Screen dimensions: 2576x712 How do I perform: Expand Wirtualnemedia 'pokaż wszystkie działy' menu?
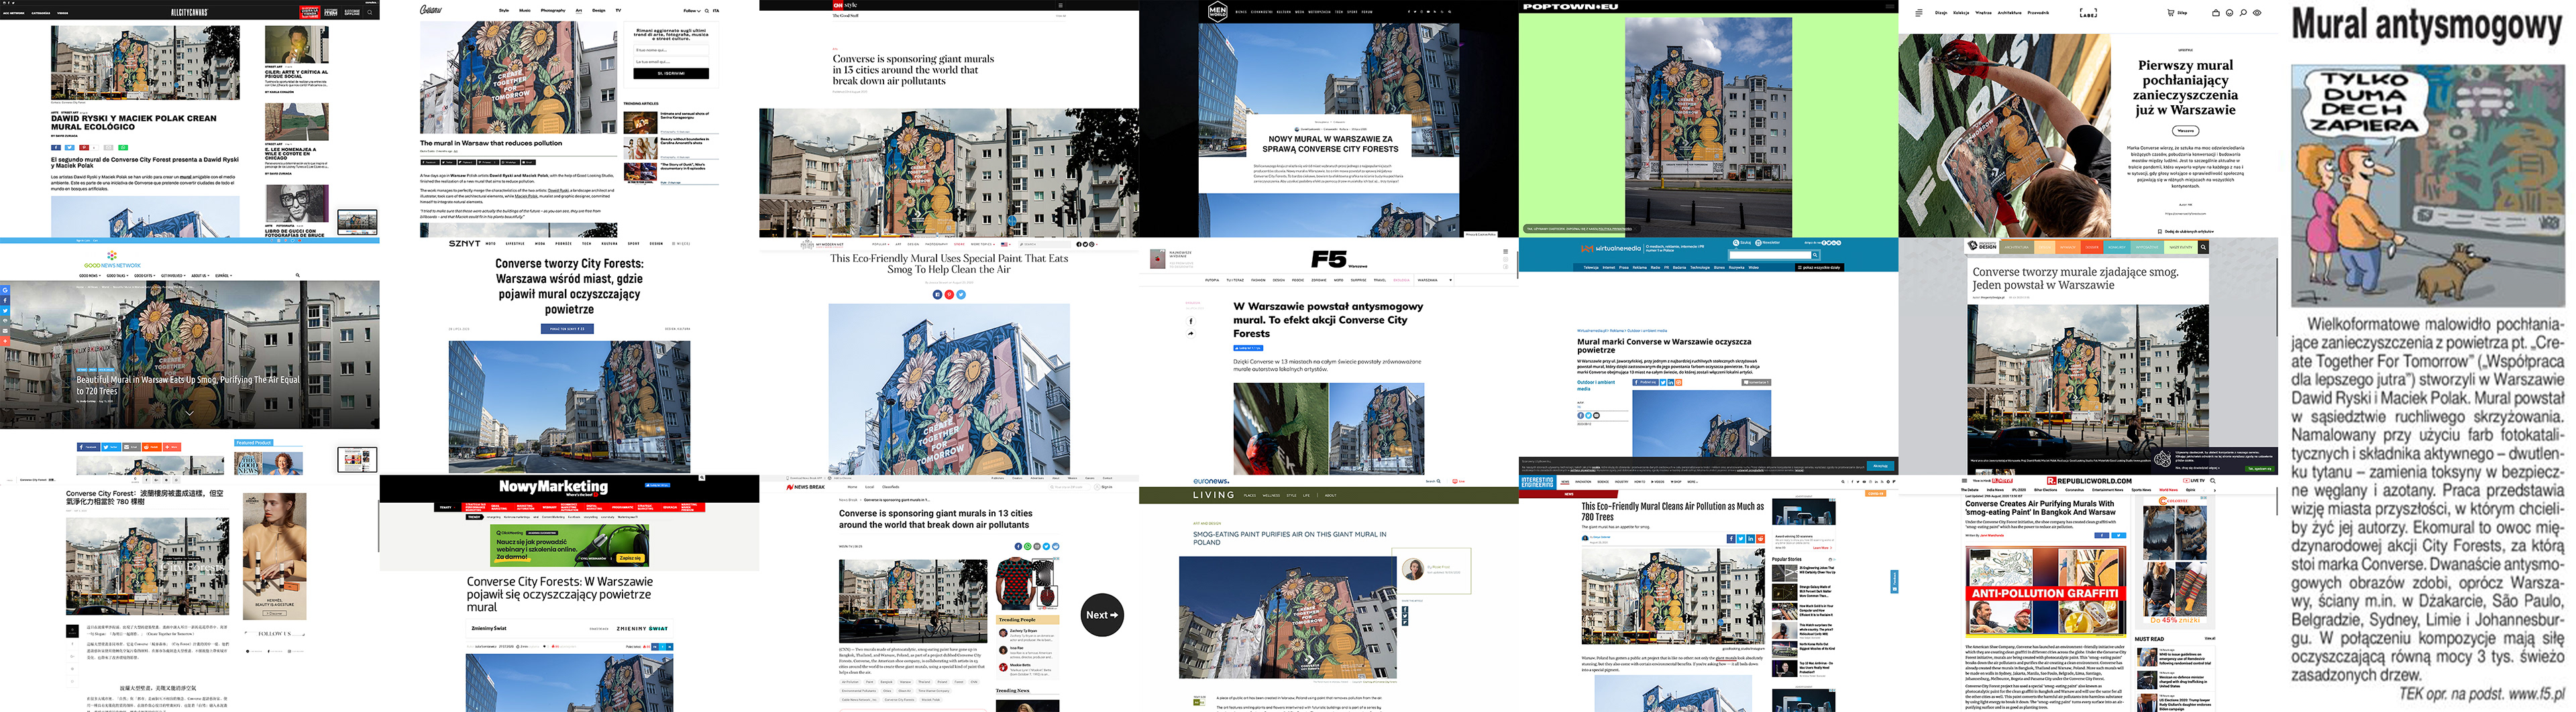(x=1820, y=268)
